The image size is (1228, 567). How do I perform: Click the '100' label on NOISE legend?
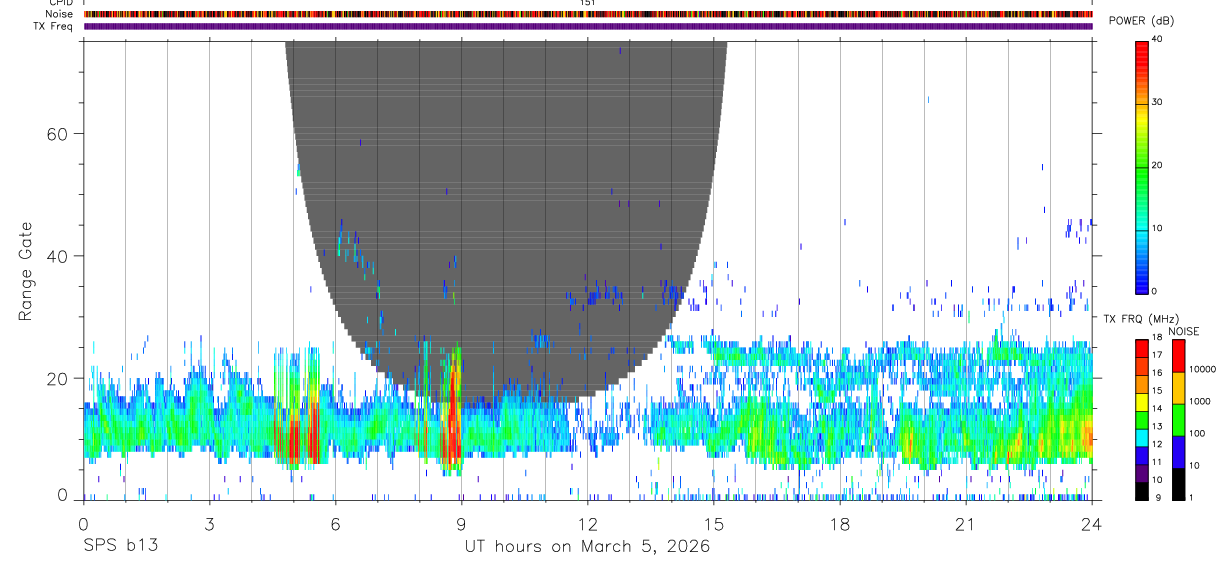1197,436
